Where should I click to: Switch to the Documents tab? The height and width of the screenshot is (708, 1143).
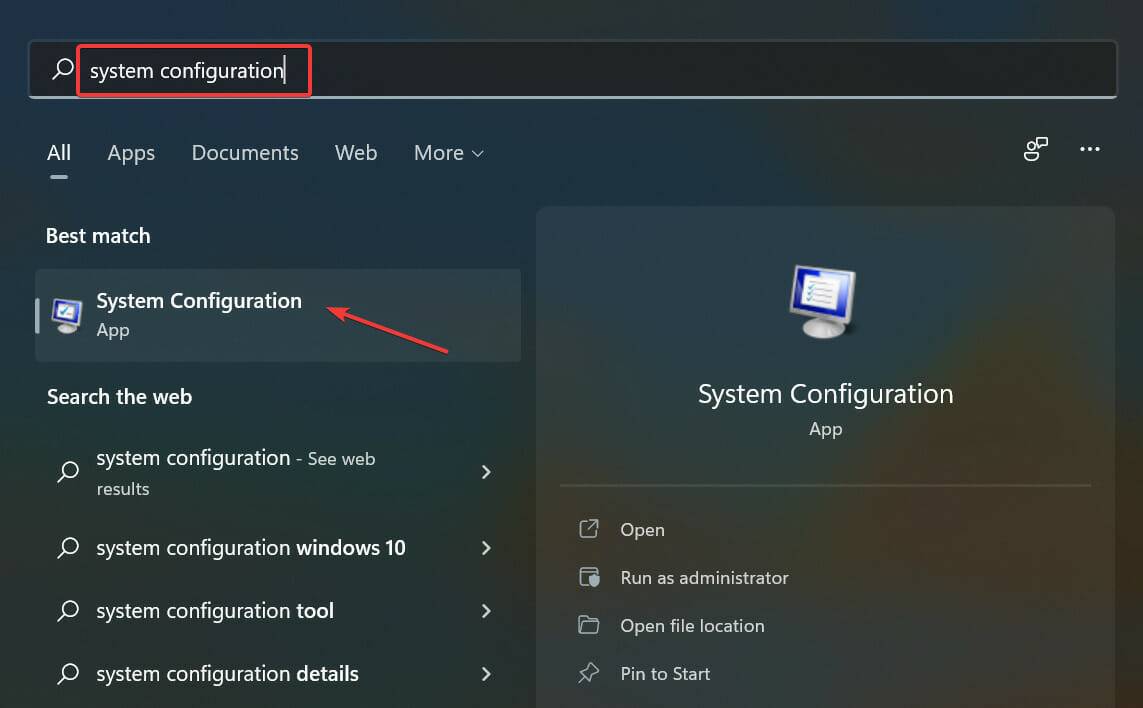pyautogui.click(x=245, y=153)
